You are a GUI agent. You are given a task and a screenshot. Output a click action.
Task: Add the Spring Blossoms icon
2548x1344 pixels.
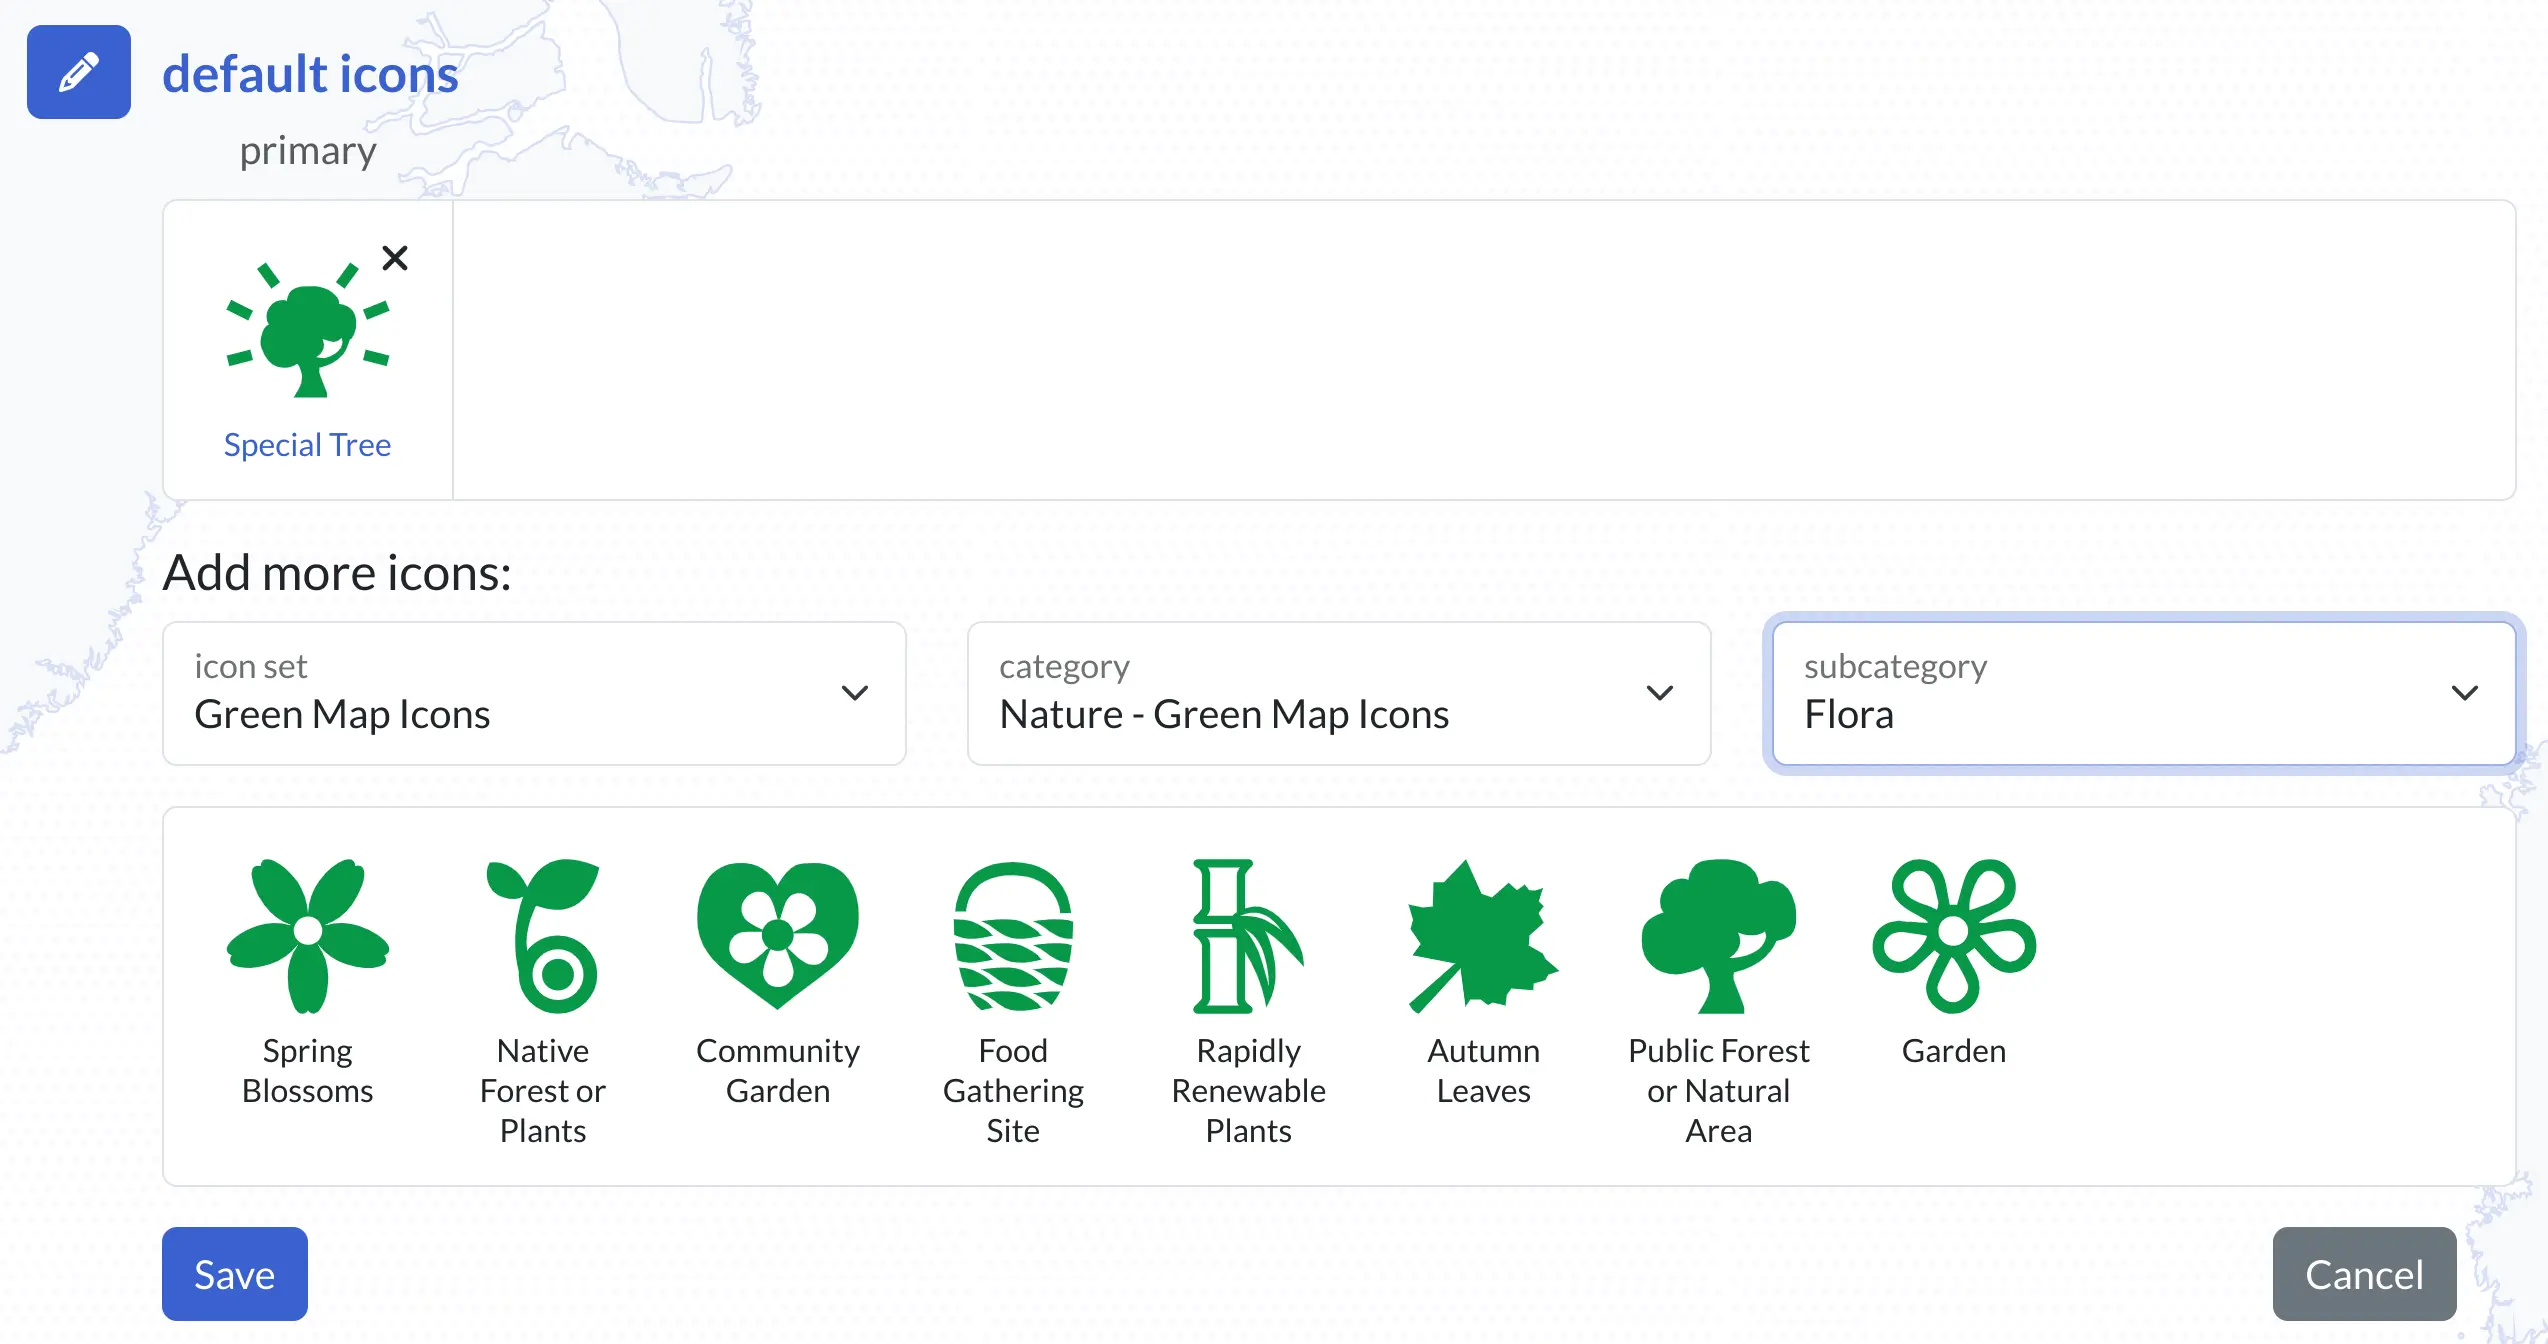point(308,936)
